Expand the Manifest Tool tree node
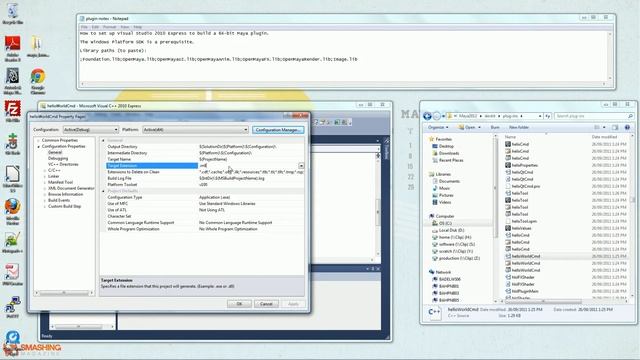This screenshot has height=360, width=640. [45, 182]
